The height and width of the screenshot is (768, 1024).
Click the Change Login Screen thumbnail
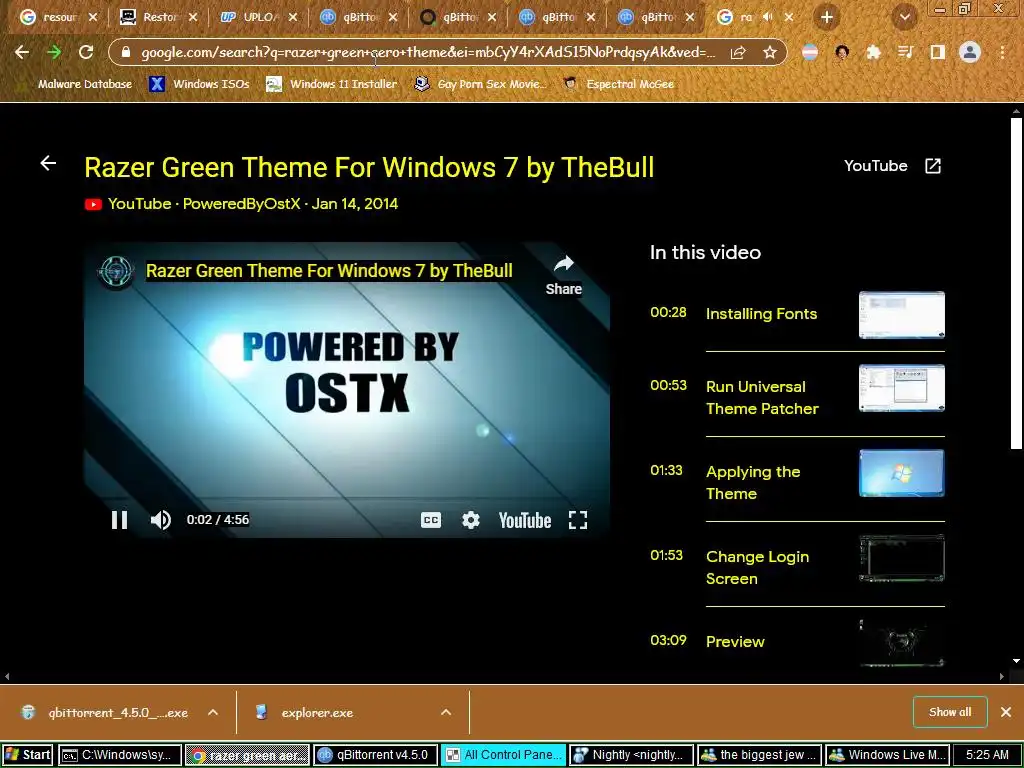[902, 558]
